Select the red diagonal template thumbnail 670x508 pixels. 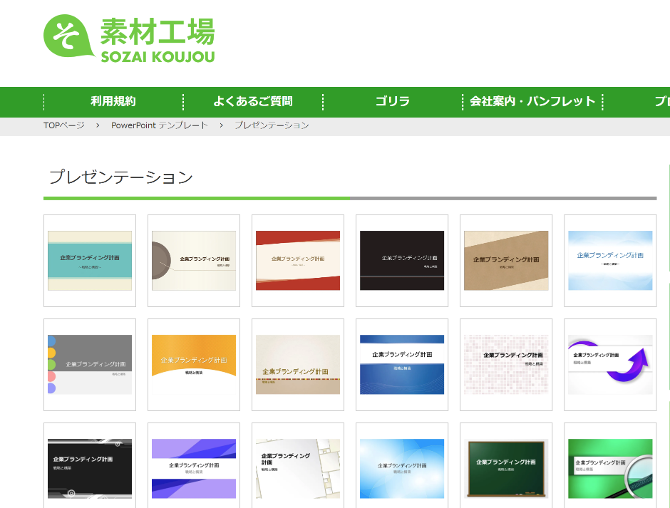click(298, 260)
